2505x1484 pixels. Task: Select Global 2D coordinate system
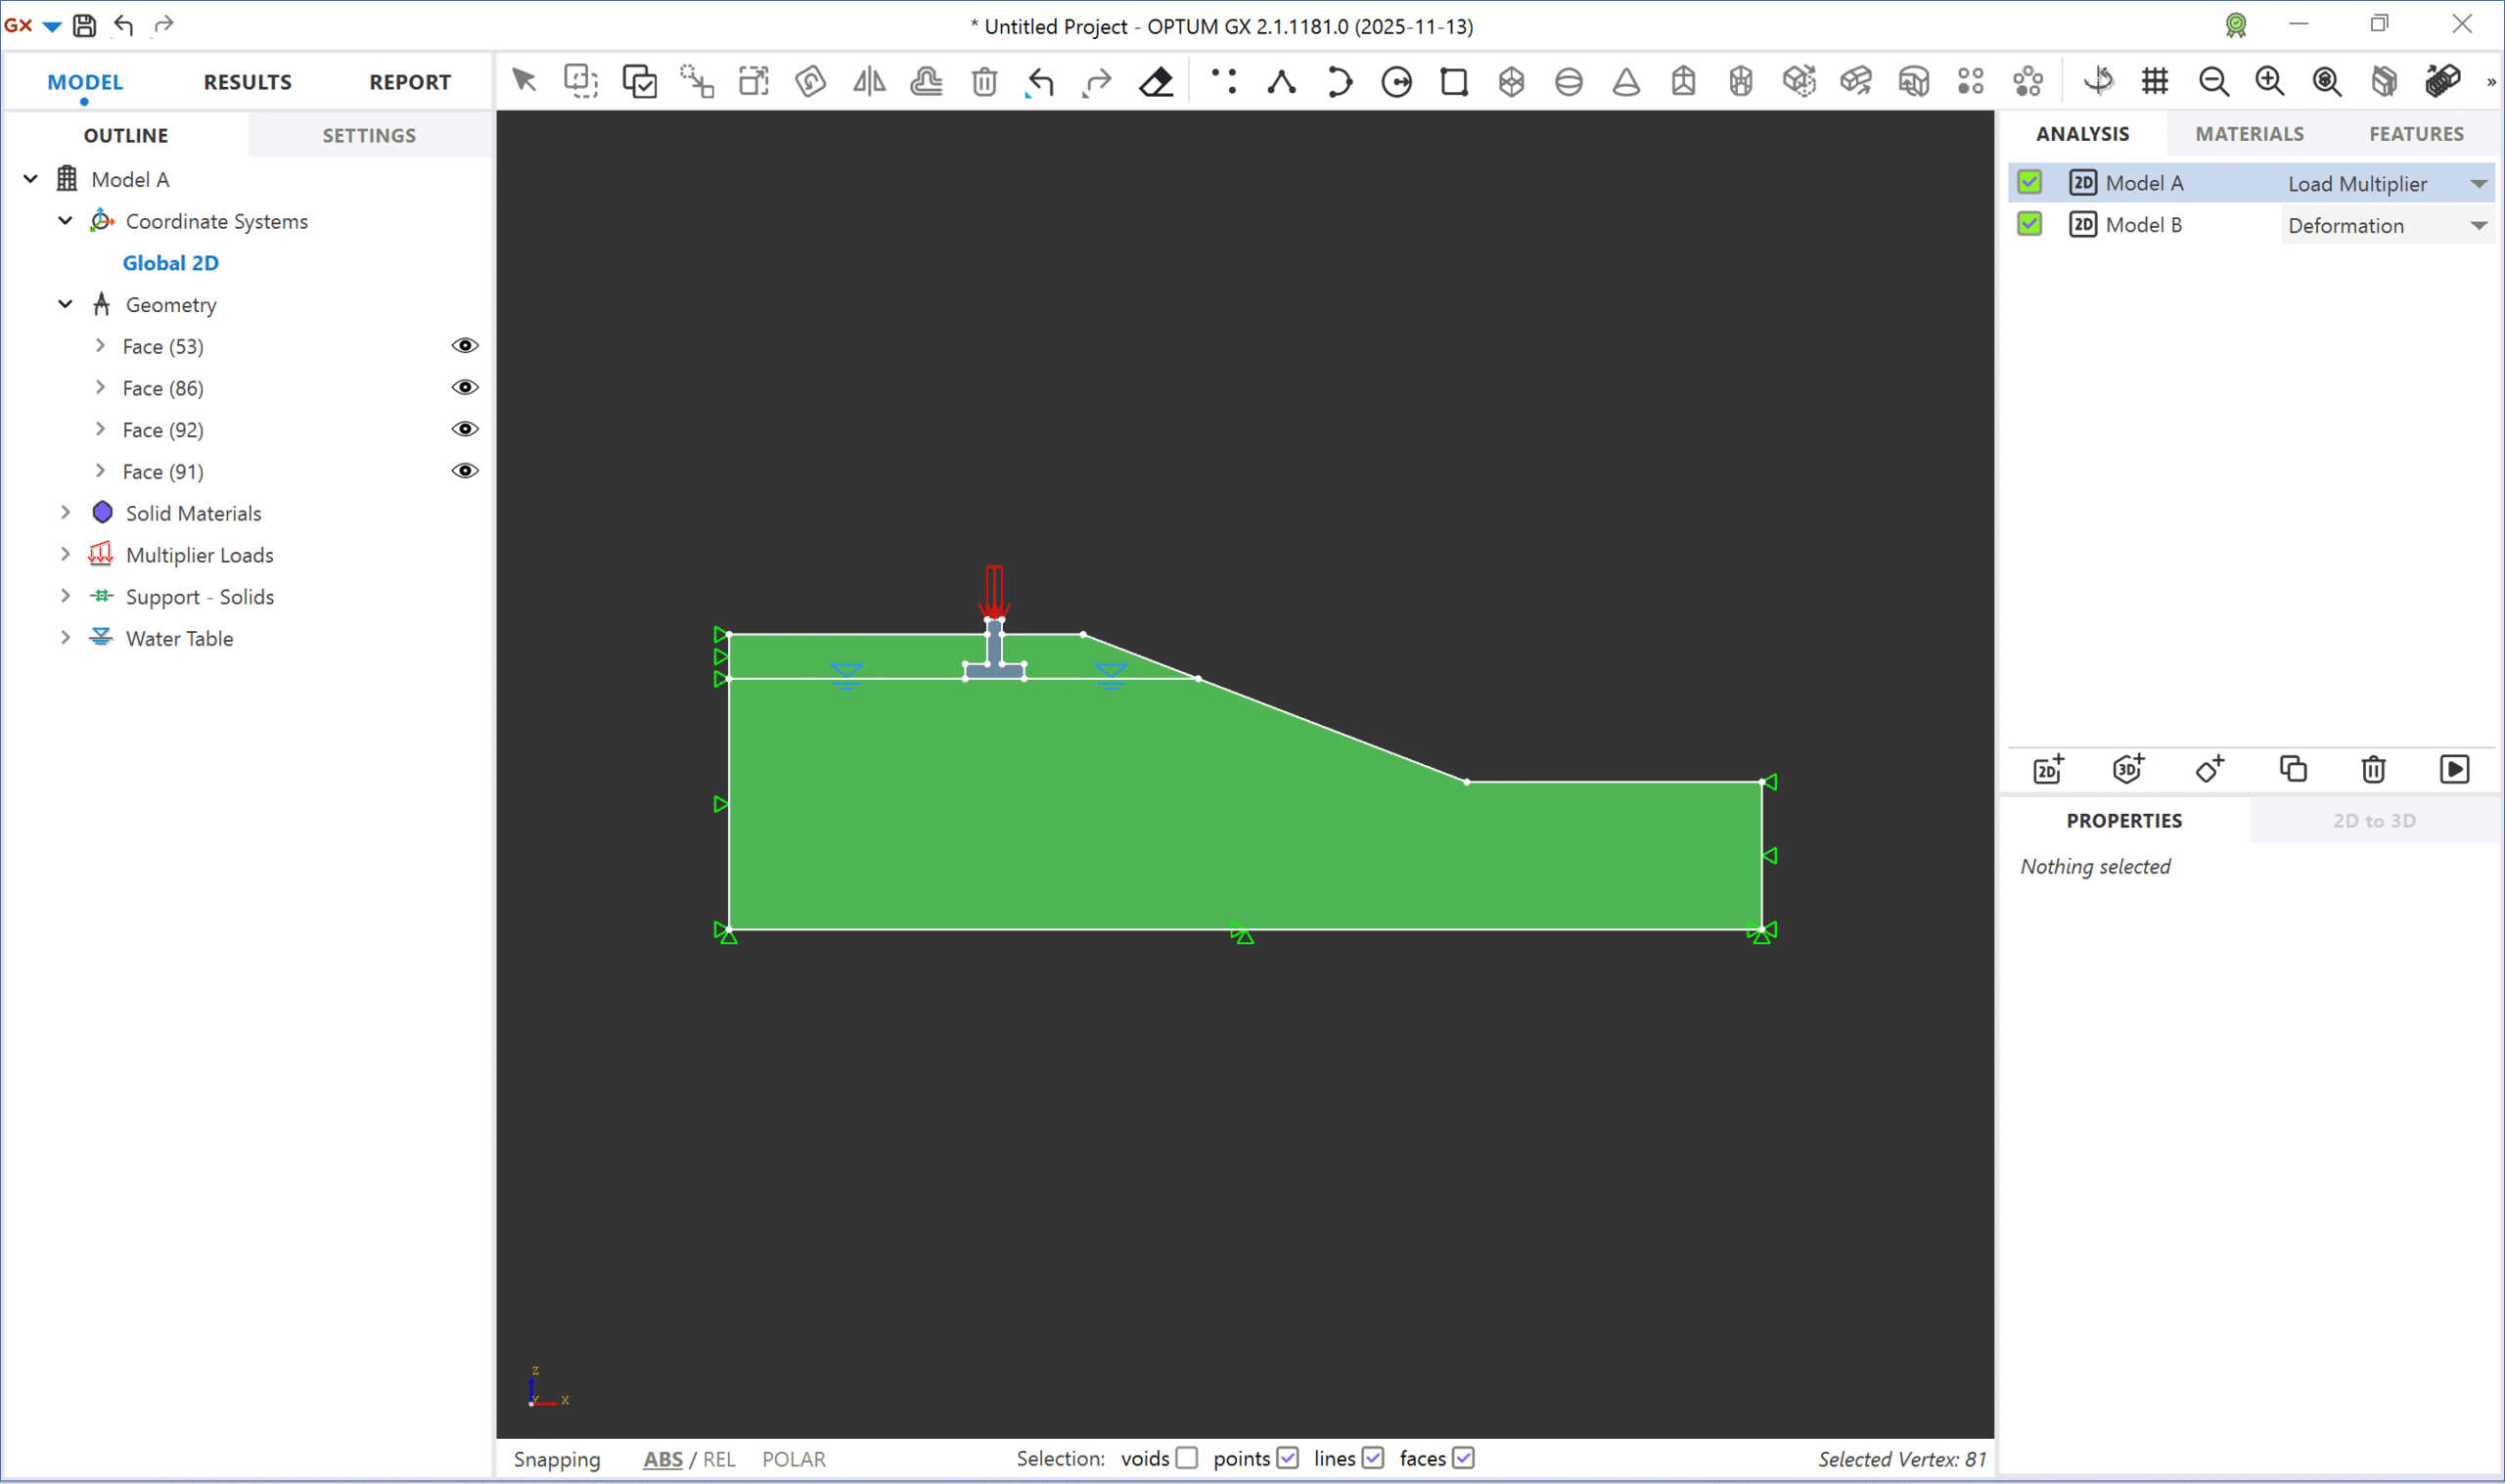[x=171, y=262]
